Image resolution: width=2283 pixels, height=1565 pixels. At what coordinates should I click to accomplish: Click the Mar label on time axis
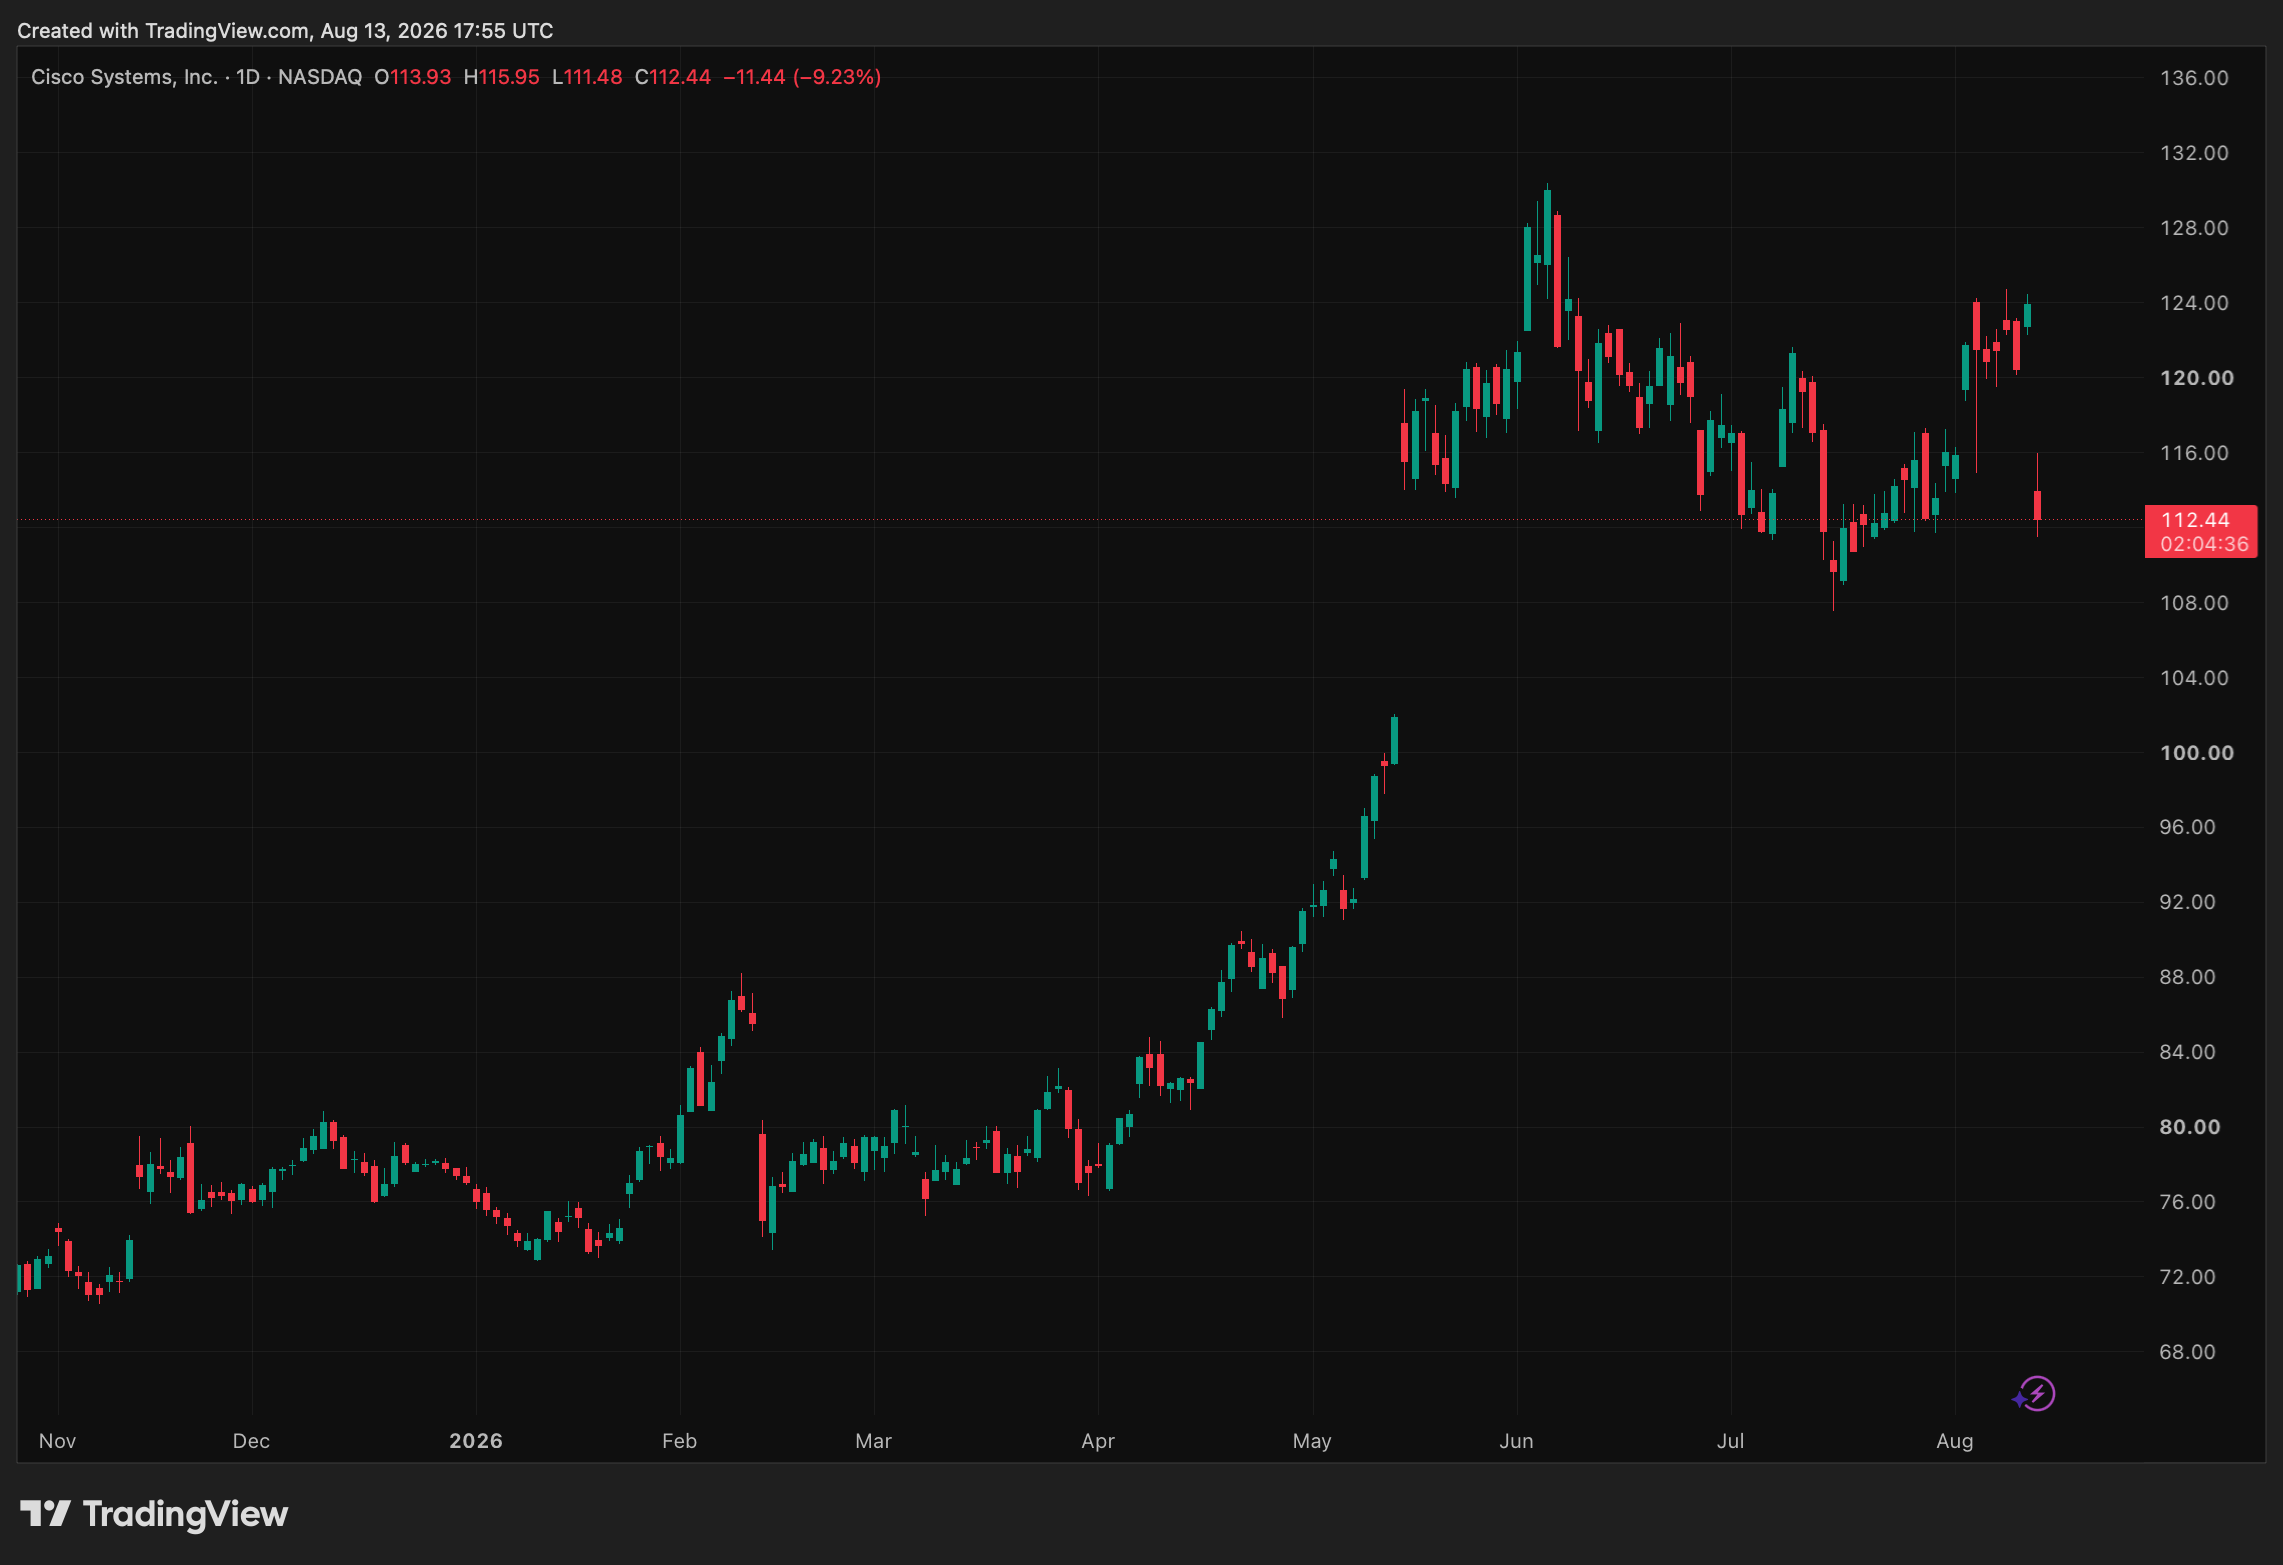pyautogui.click(x=873, y=1441)
